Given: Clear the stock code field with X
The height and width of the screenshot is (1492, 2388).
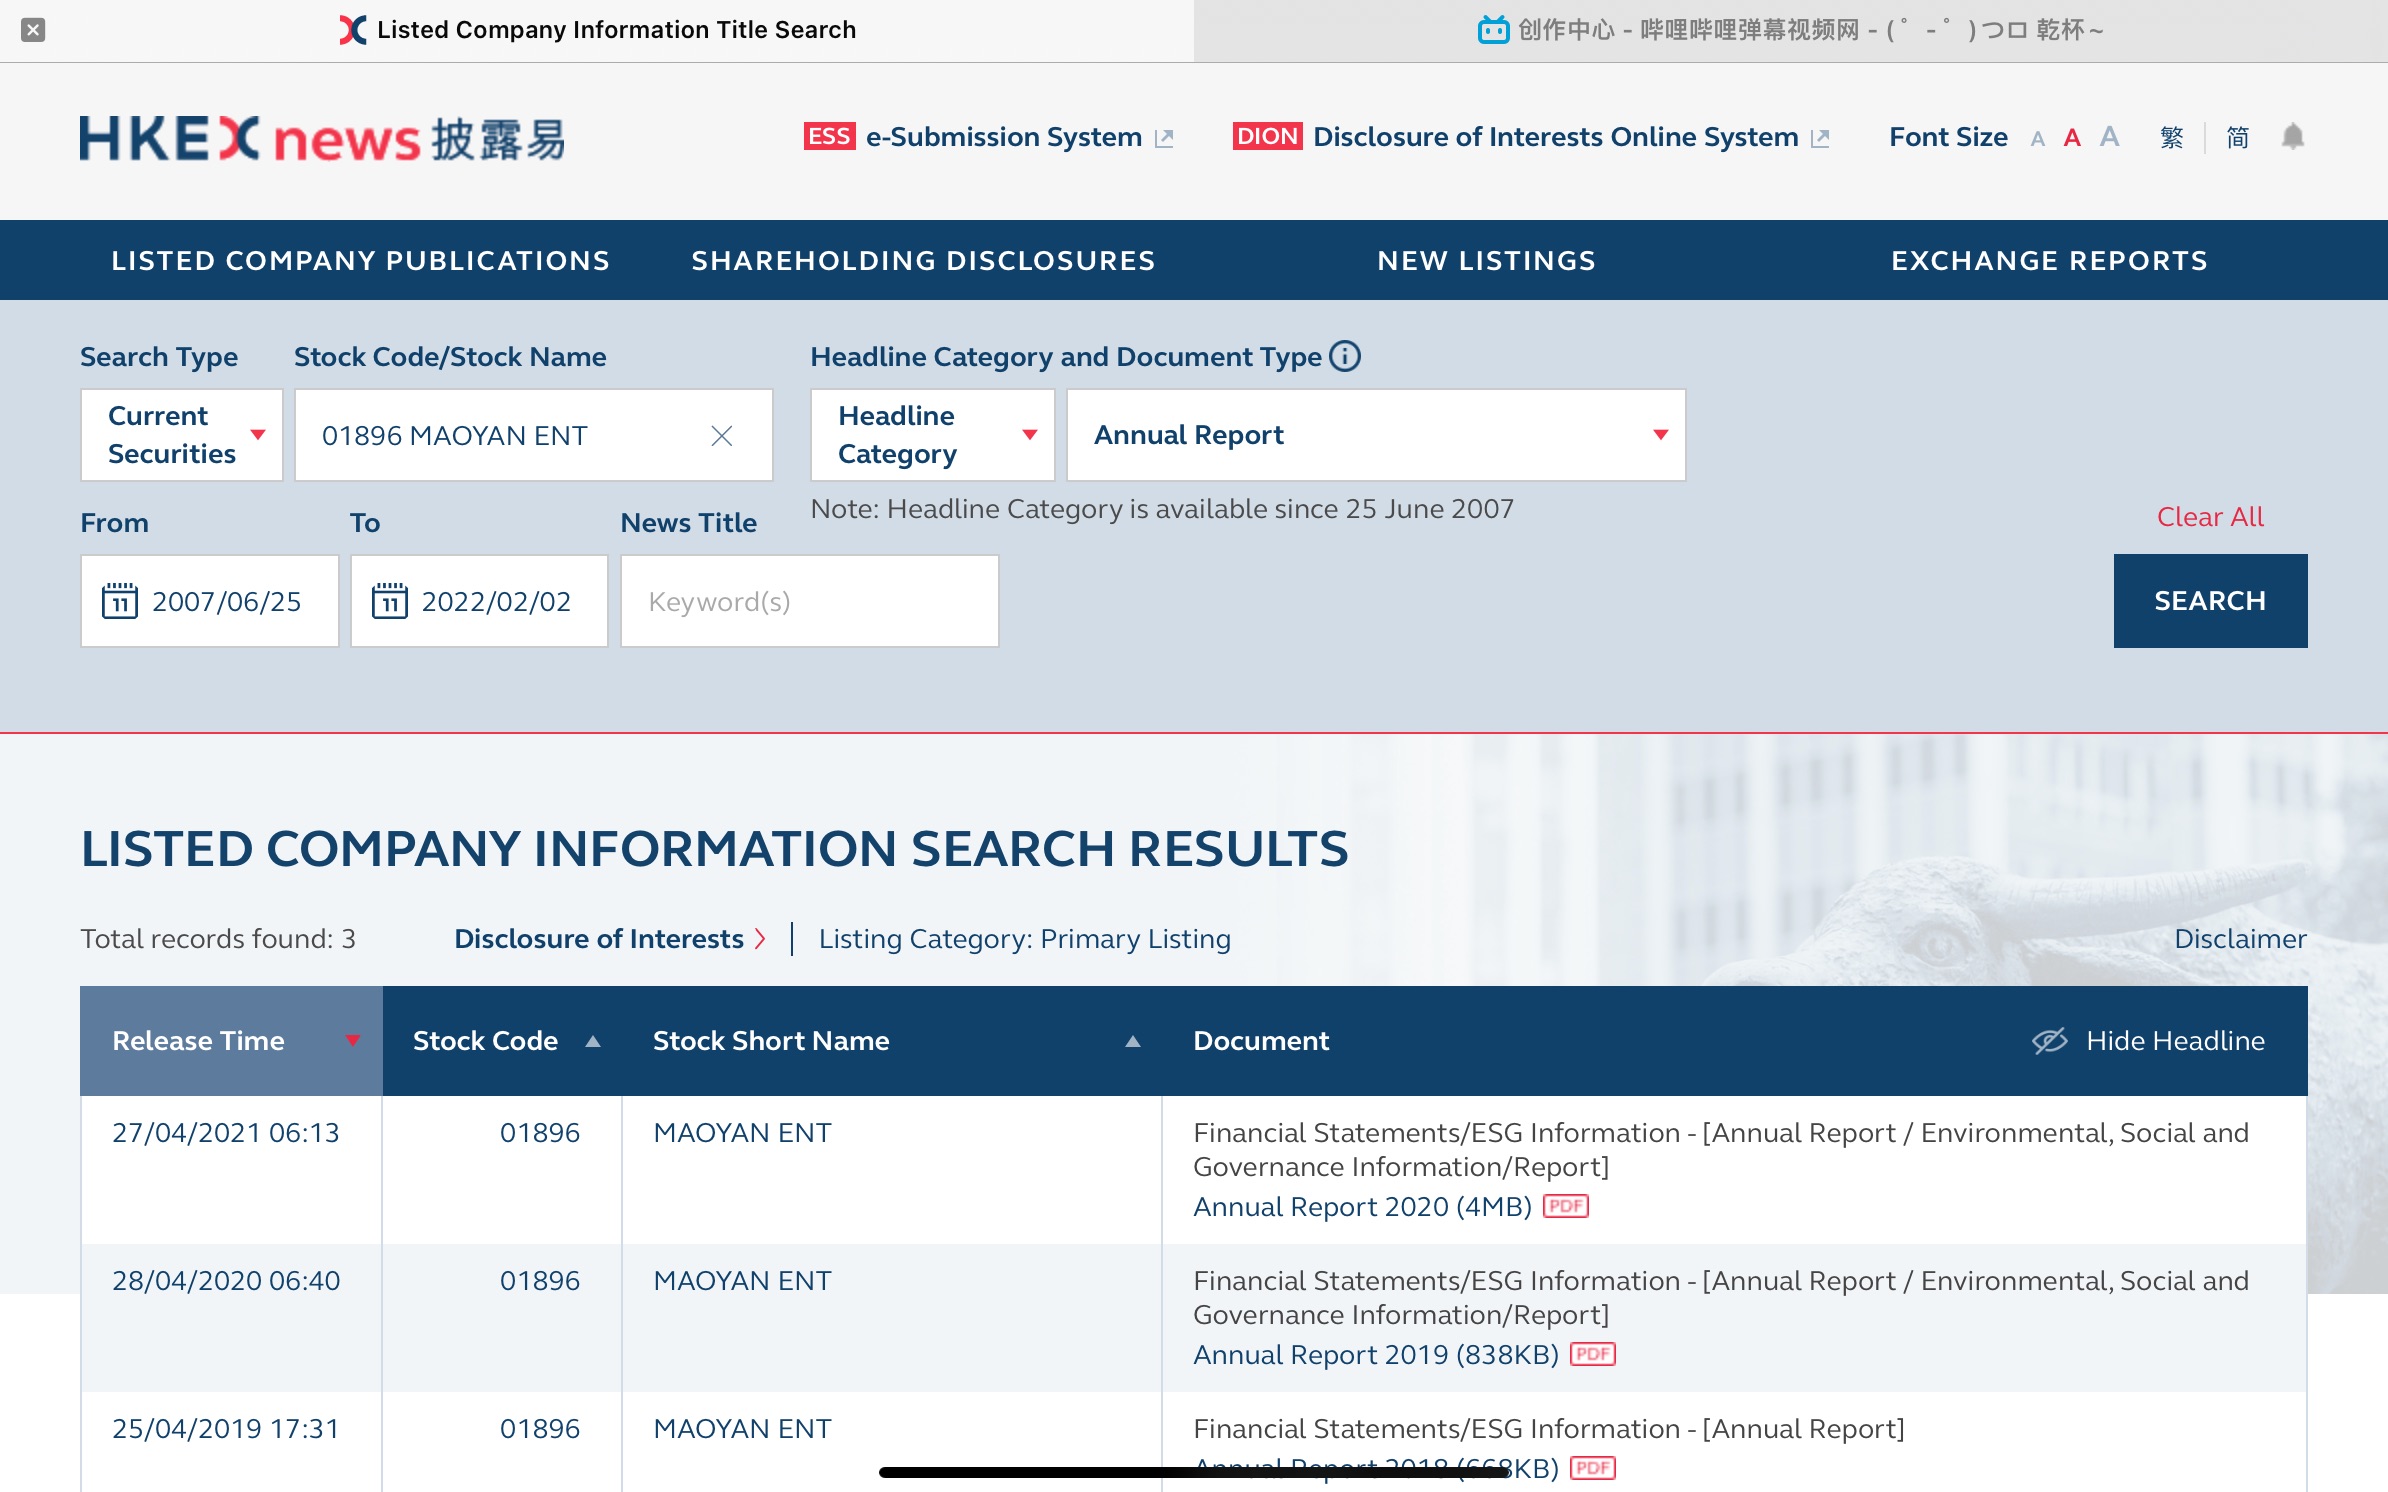Looking at the screenshot, I should [x=722, y=436].
